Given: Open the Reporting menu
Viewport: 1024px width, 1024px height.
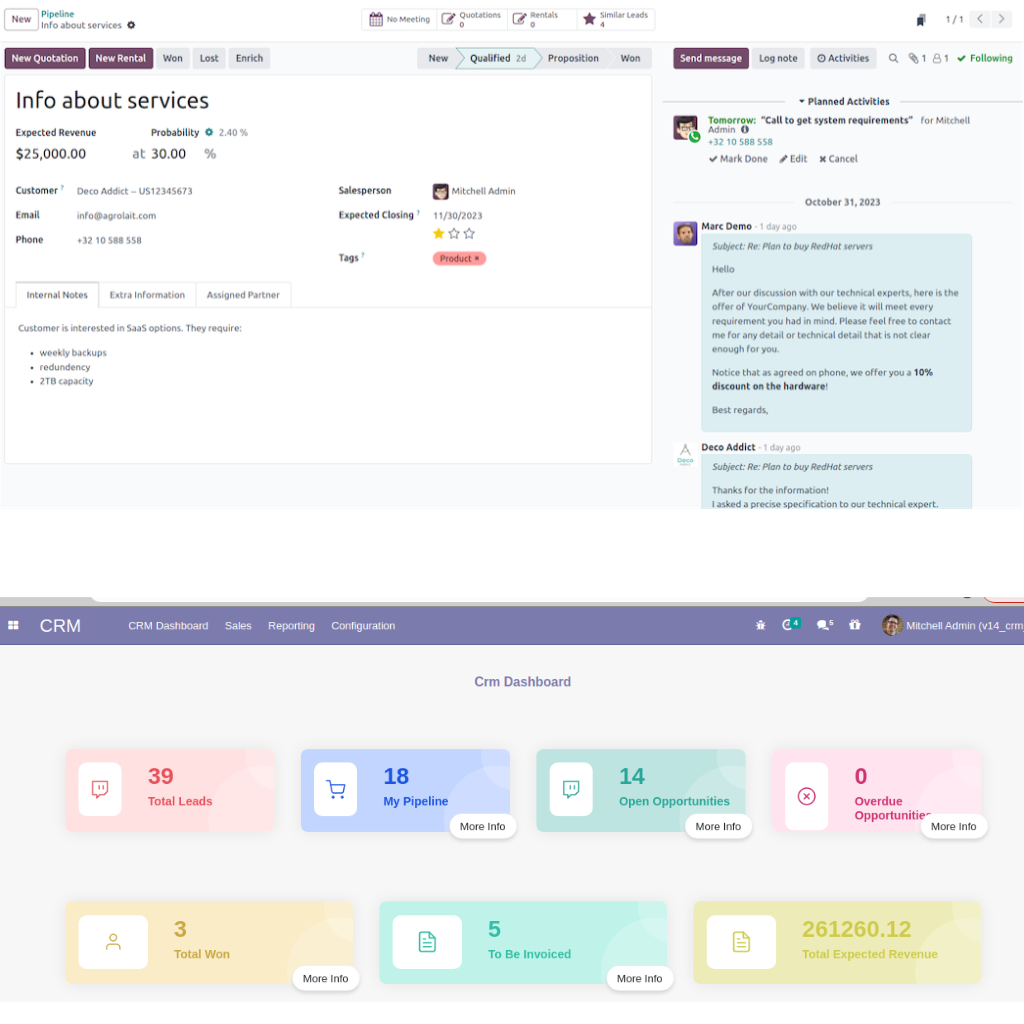Looking at the screenshot, I should tap(291, 626).
